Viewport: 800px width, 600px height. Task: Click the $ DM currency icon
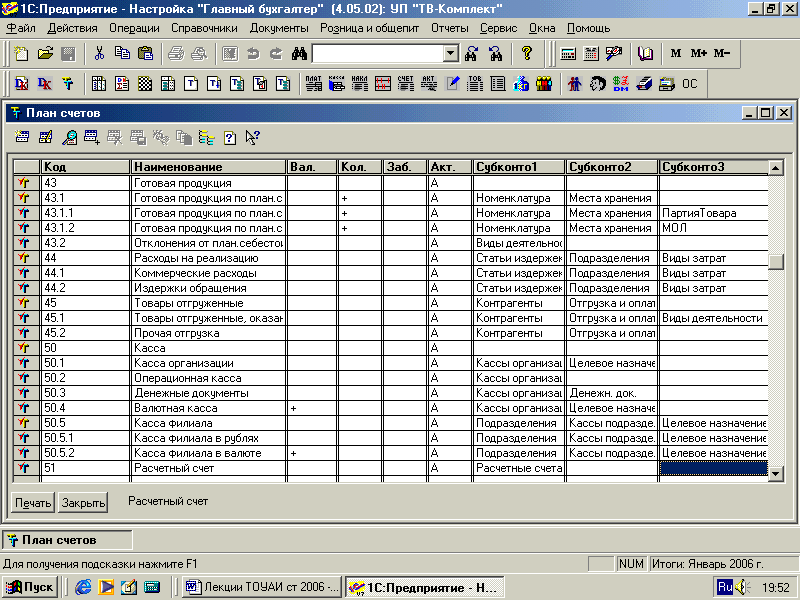pyautogui.click(x=621, y=84)
